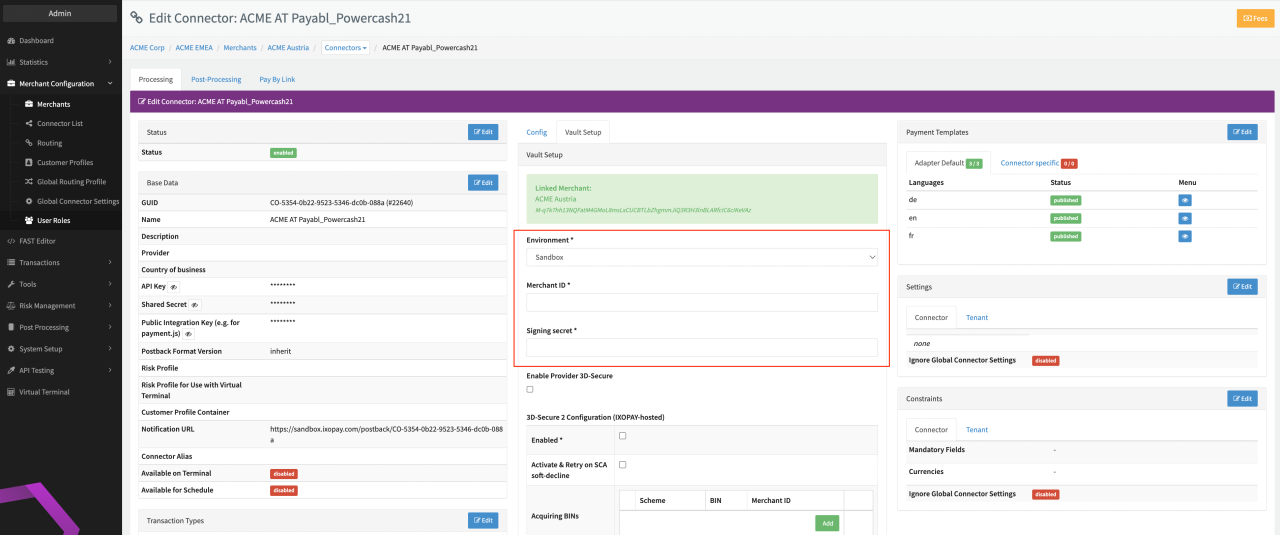Click the Virtual Terminal sidebar icon
This screenshot has width=1280, height=535.
(x=11, y=392)
